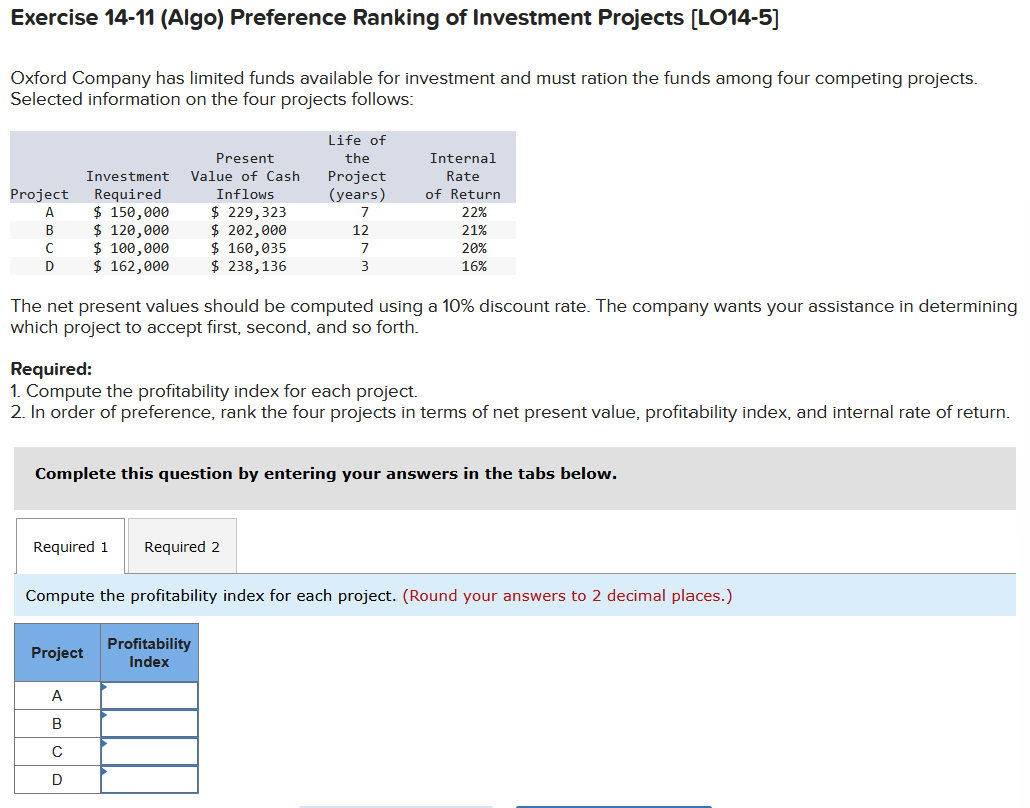The height and width of the screenshot is (808, 1030).
Task: Switch to the Required 2 tab
Action: point(182,547)
